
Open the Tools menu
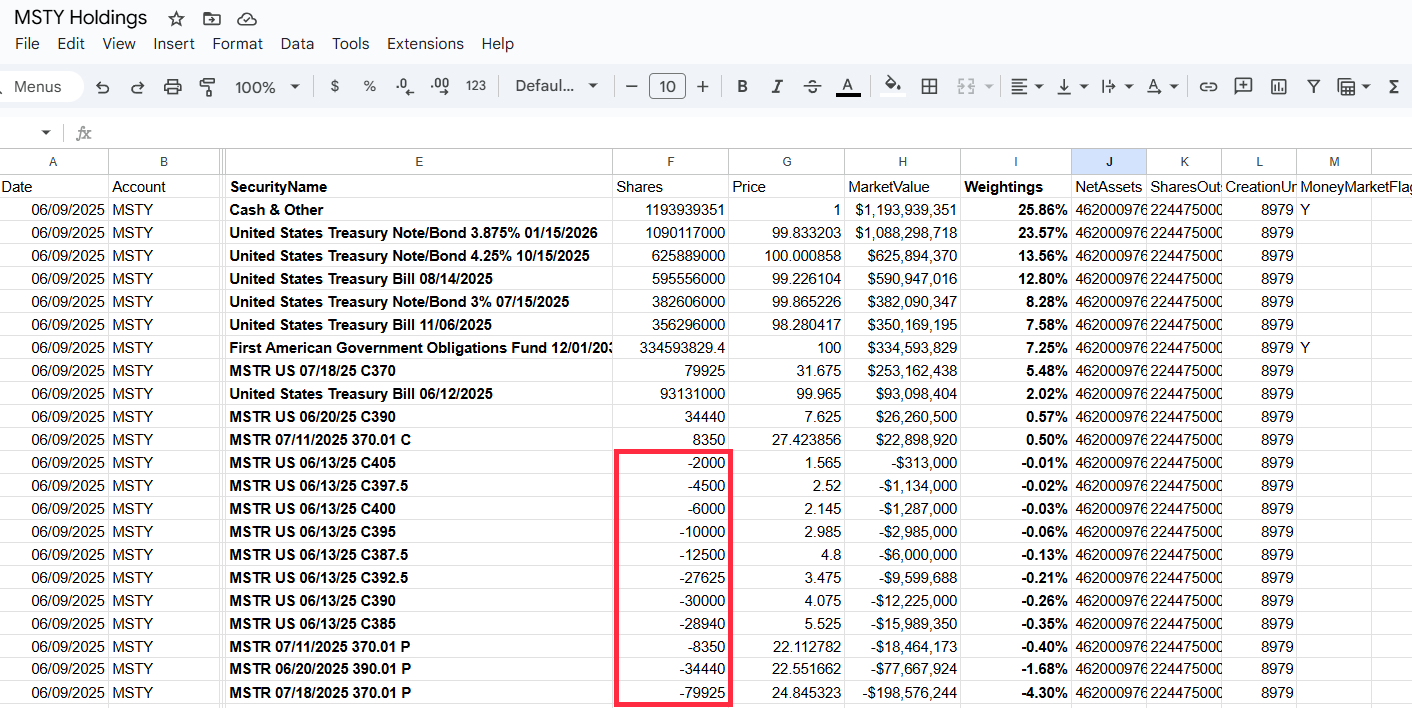351,44
